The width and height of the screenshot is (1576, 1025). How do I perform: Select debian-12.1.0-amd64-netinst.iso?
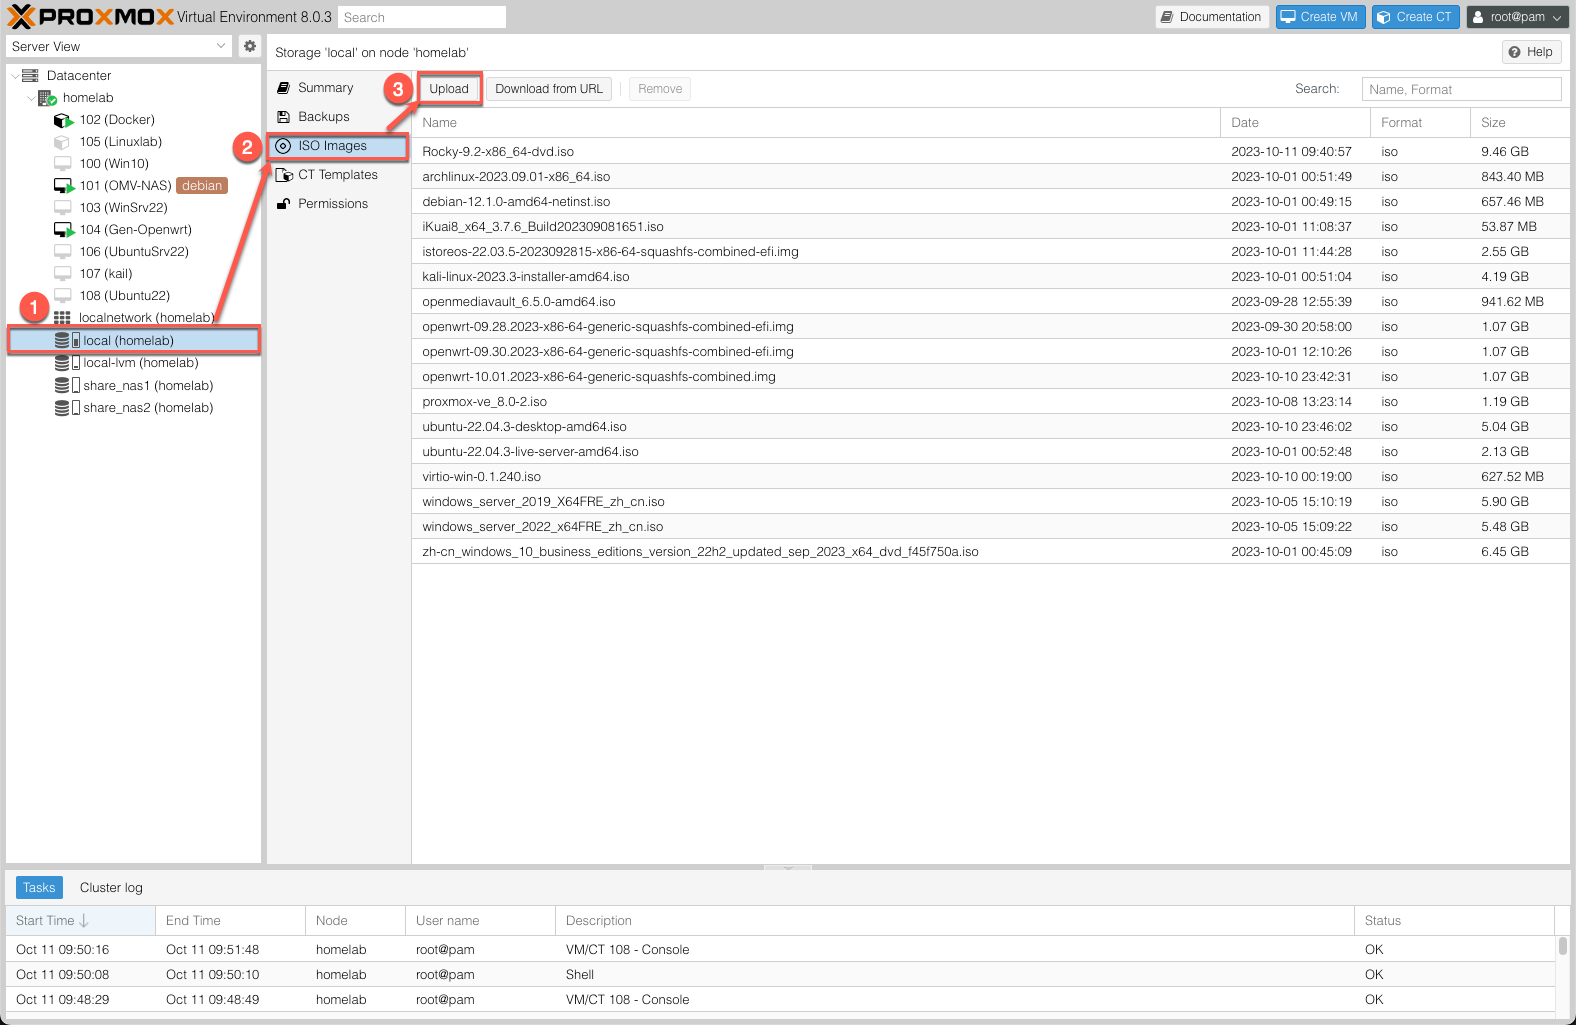[x=990, y=202]
